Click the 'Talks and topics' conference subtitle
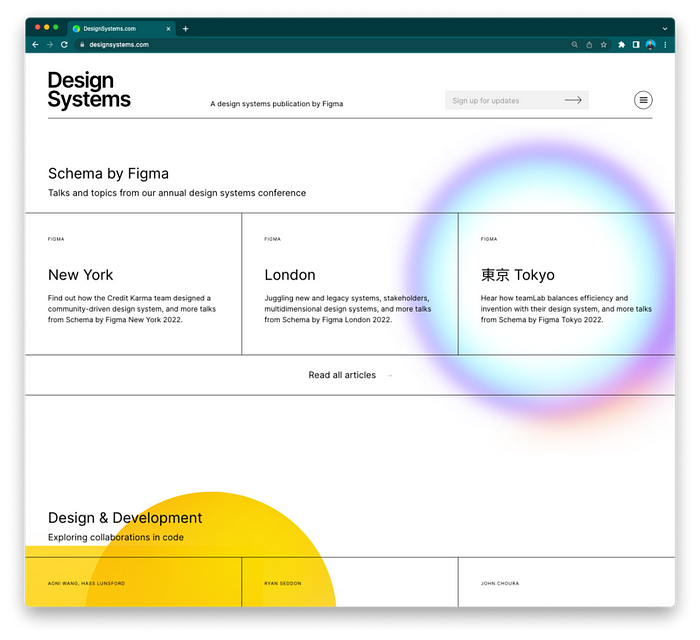This screenshot has height=640, width=700. [177, 193]
